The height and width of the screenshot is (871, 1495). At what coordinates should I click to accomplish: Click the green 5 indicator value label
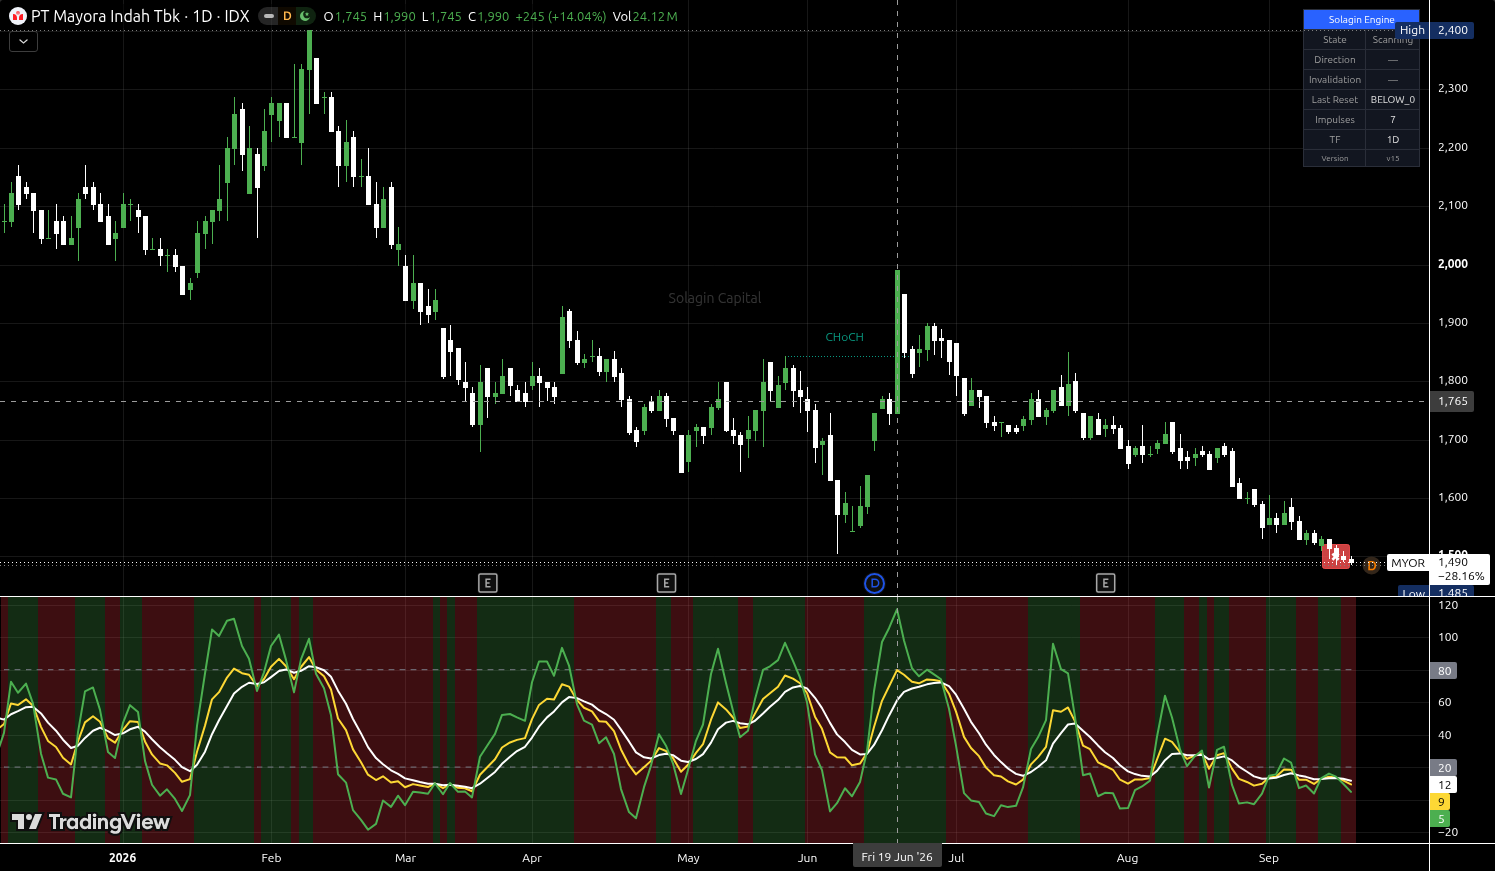(x=1441, y=819)
